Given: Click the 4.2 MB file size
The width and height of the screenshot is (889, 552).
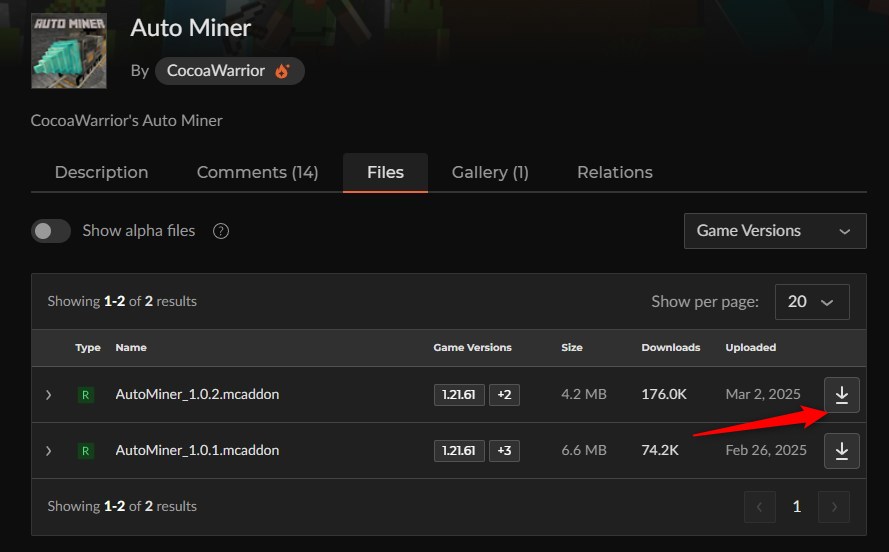Looking at the screenshot, I should coord(584,394).
